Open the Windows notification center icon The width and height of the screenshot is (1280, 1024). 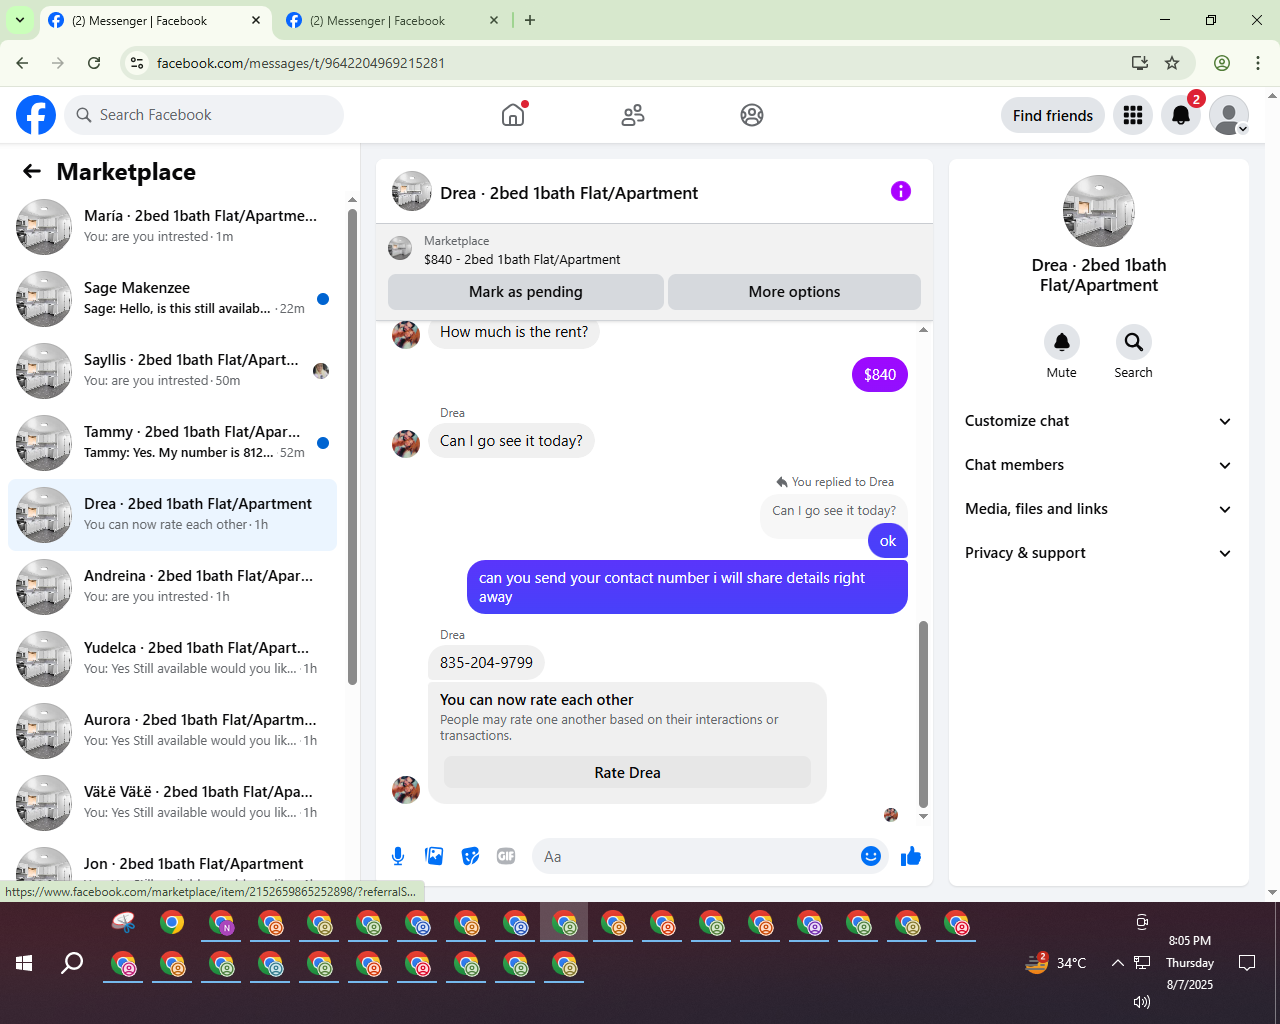click(1247, 963)
